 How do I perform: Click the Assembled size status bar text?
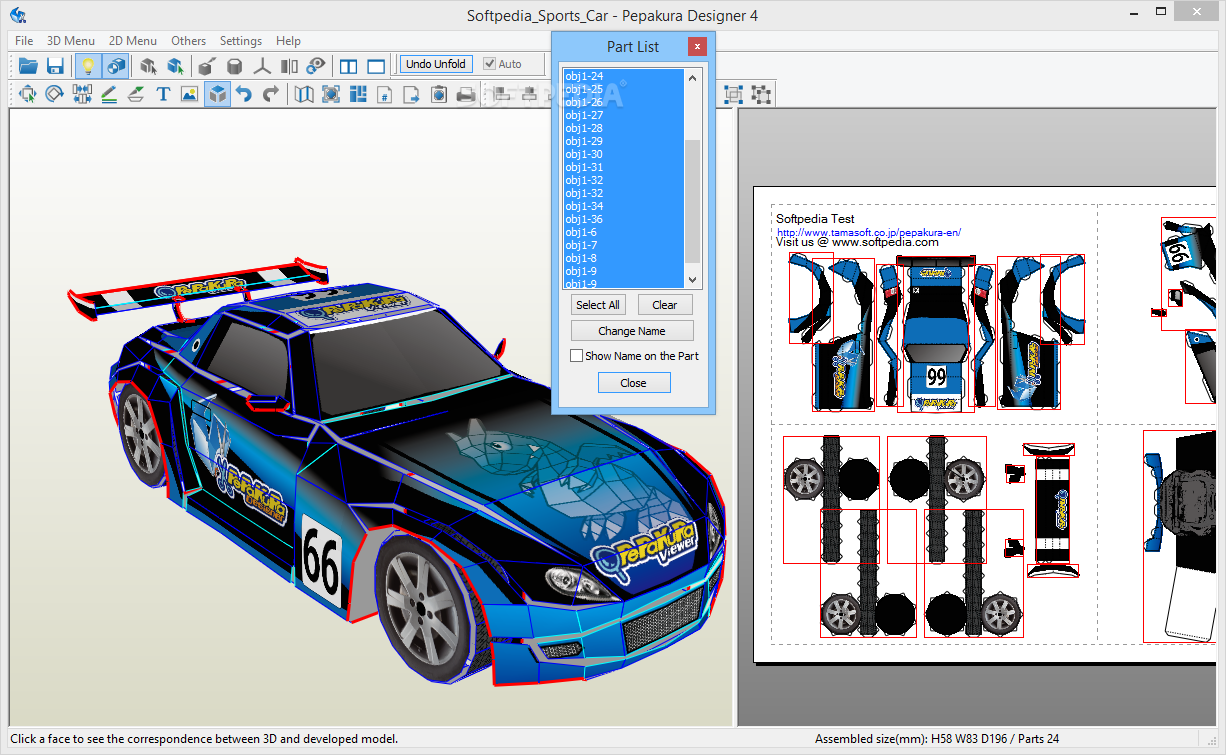click(937, 739)
